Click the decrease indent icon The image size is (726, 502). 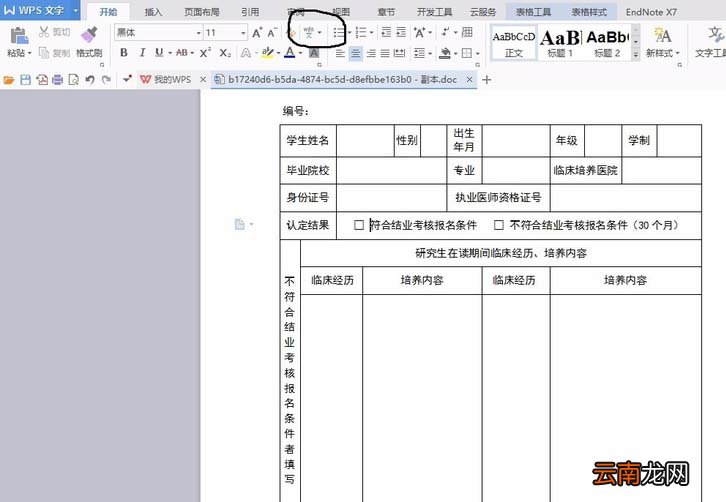coord(386,32)
